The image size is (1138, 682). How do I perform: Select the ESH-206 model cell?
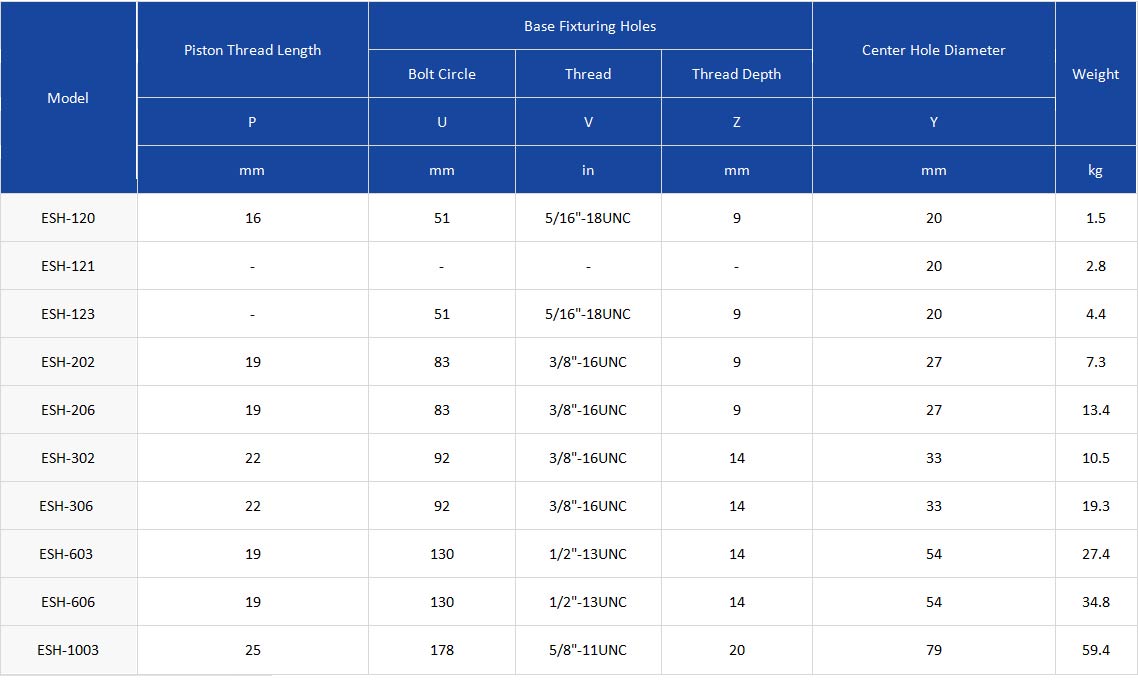[68, 410]
